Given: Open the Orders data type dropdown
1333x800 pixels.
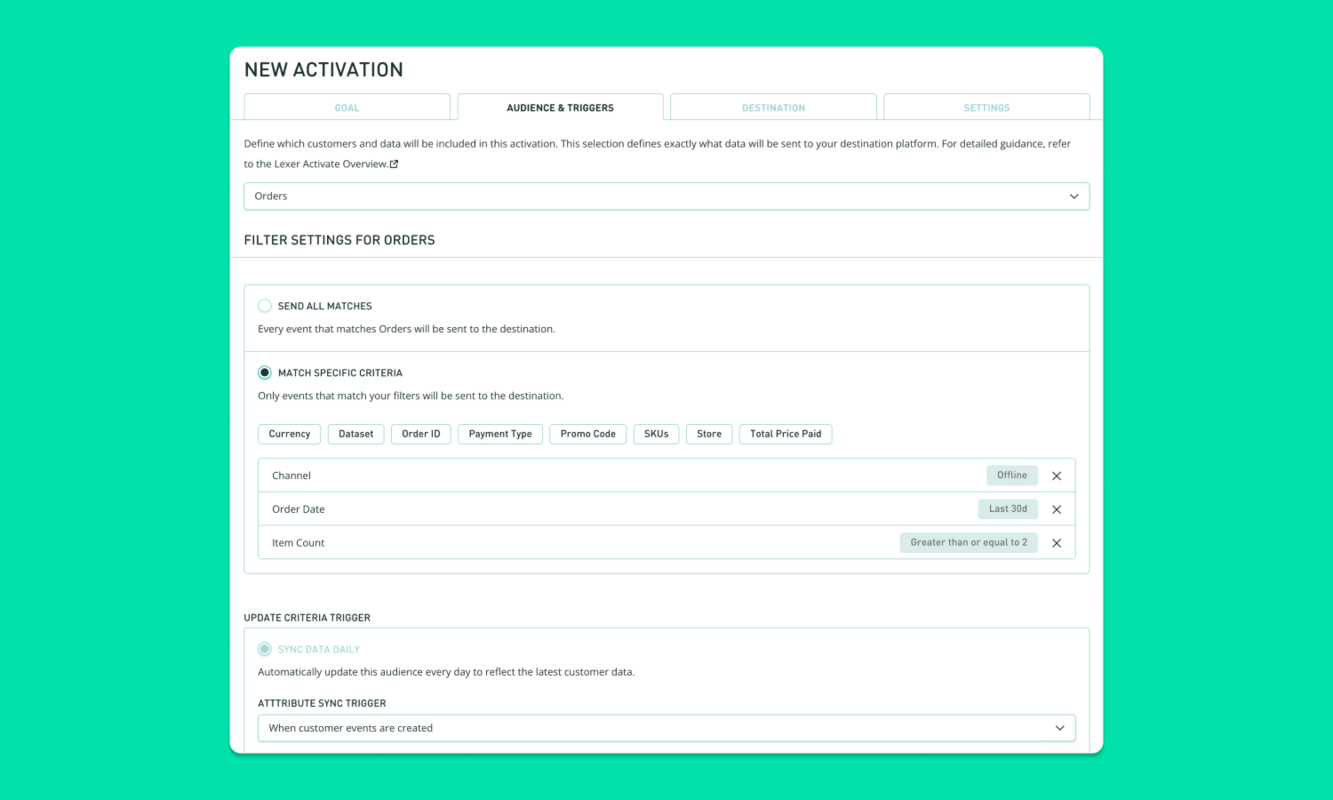Looking at the screenshot, I should tap(667, 196).
